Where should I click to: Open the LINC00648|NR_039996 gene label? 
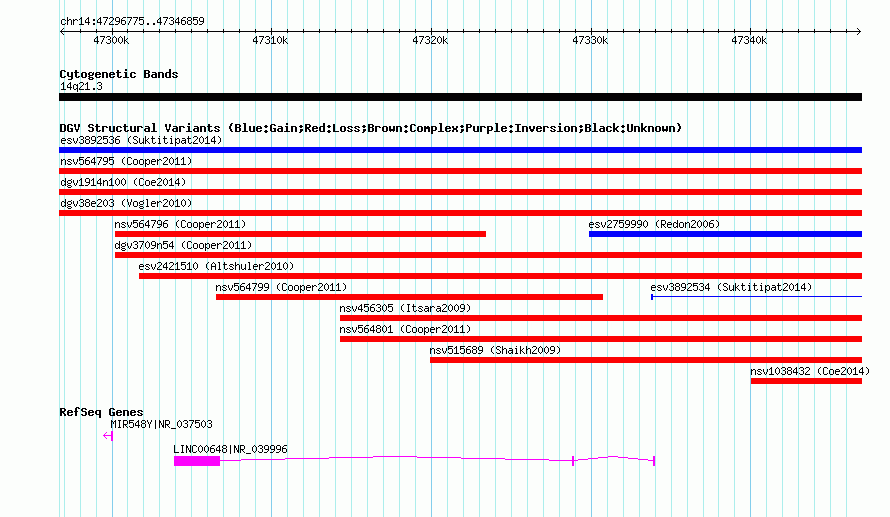pyautogui.click(x=230, y=449)
